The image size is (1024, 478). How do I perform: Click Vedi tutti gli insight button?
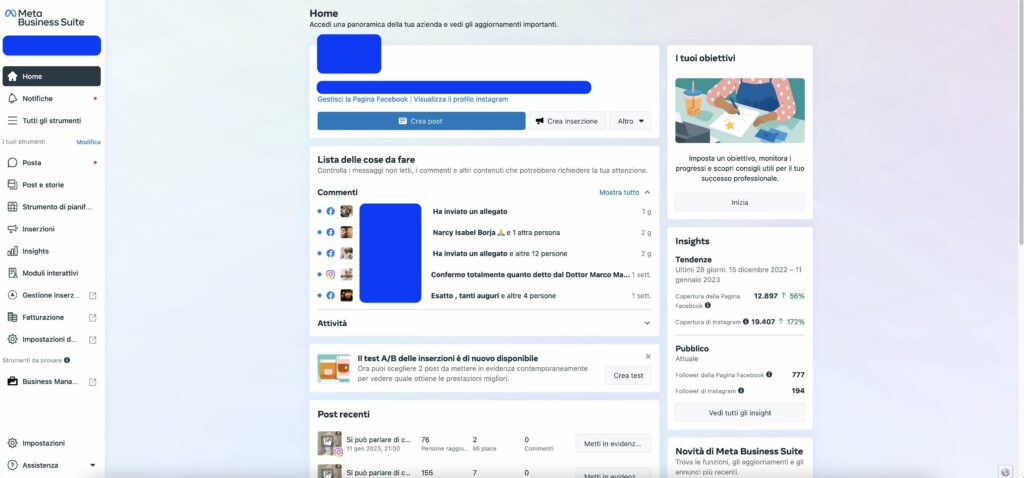pos(740,413)
